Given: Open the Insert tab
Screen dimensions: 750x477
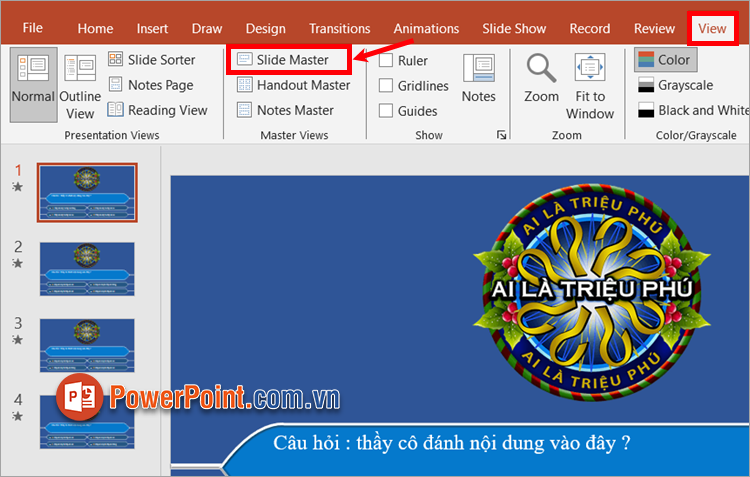Looking at the screenshot, I should coord(152,29).
